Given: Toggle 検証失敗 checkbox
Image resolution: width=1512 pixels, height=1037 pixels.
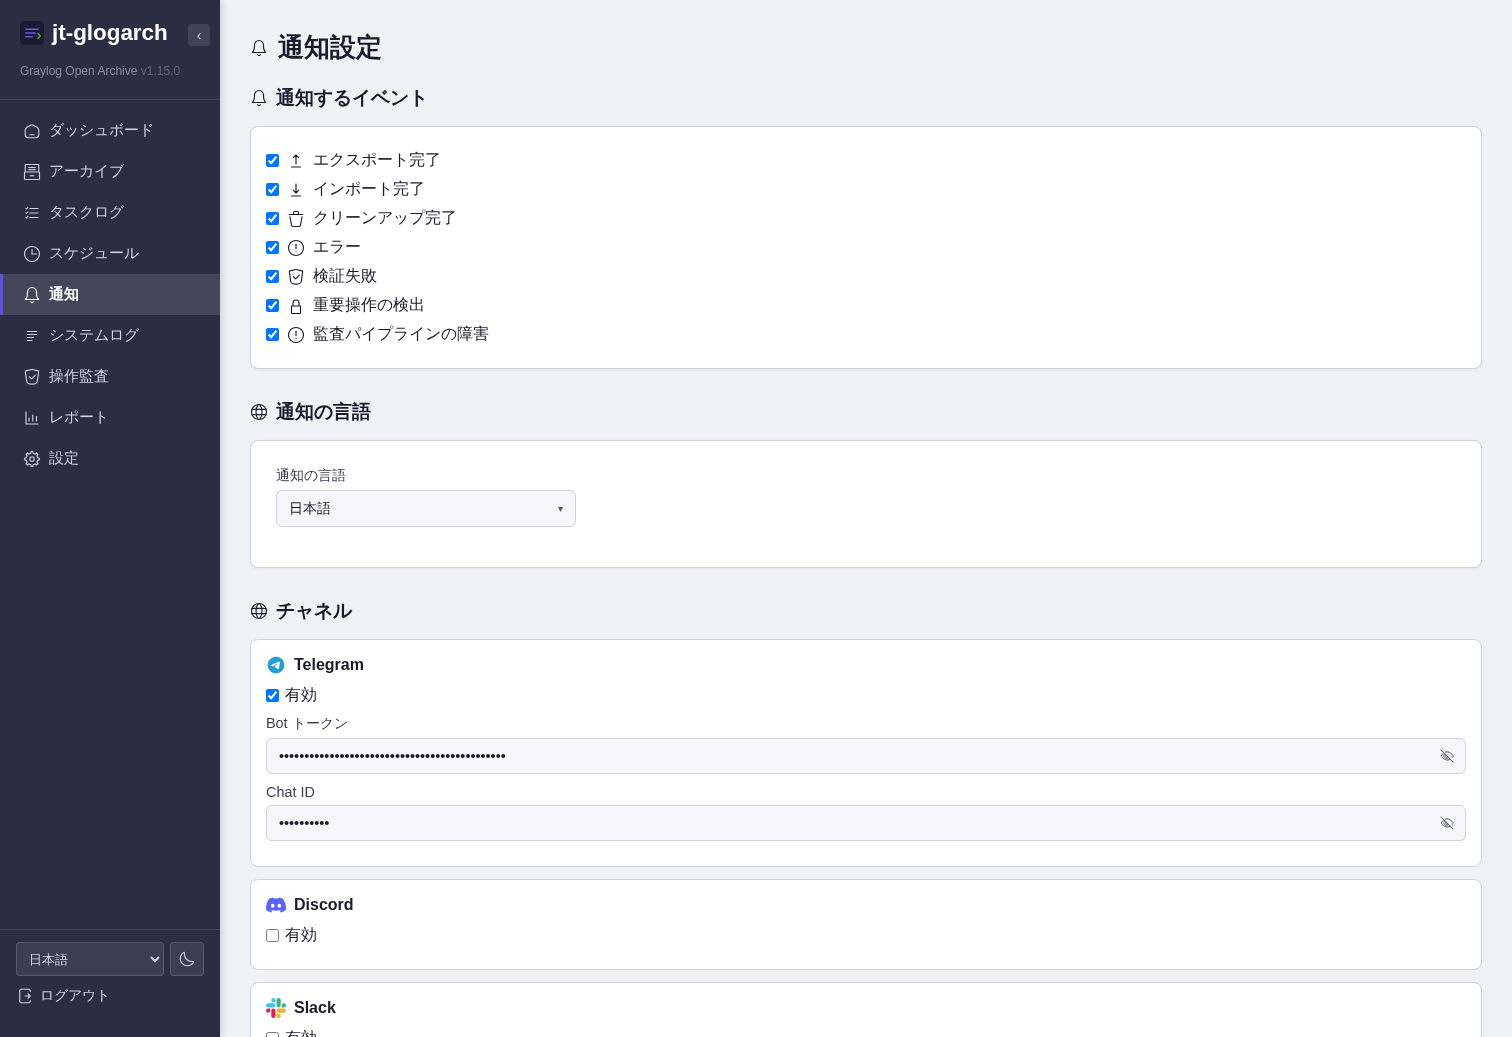Looking at the screenshot, I should tap(273, 277).
